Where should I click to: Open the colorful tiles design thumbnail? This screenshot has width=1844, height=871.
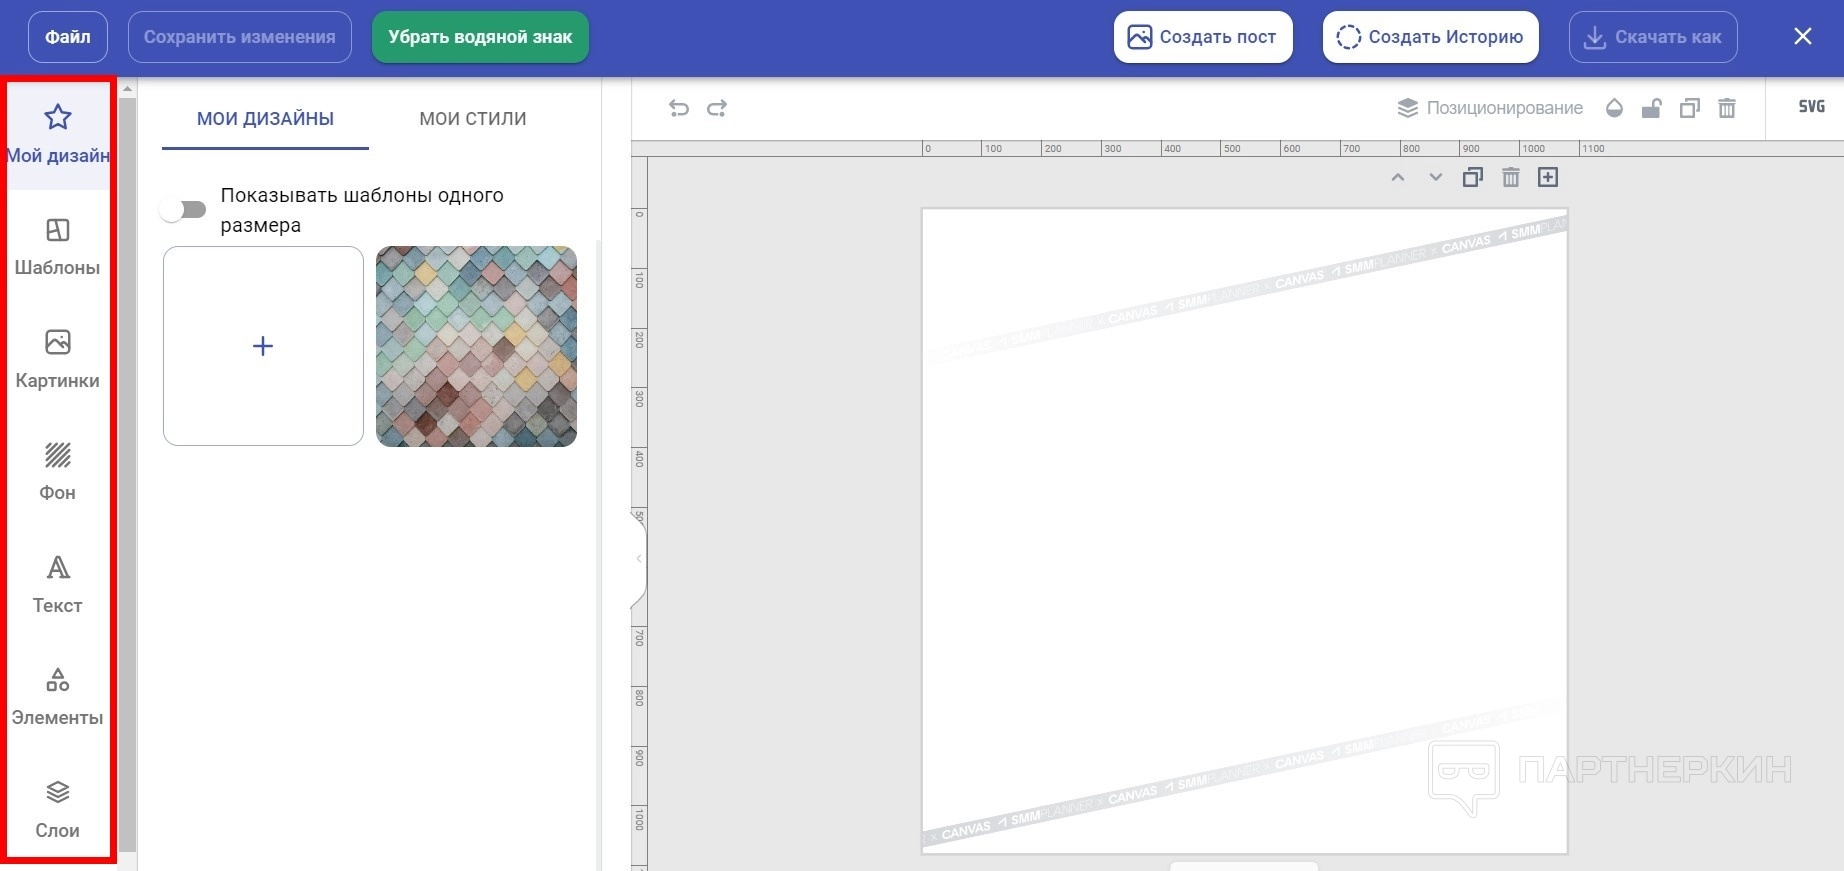click(x=476, y=346)
